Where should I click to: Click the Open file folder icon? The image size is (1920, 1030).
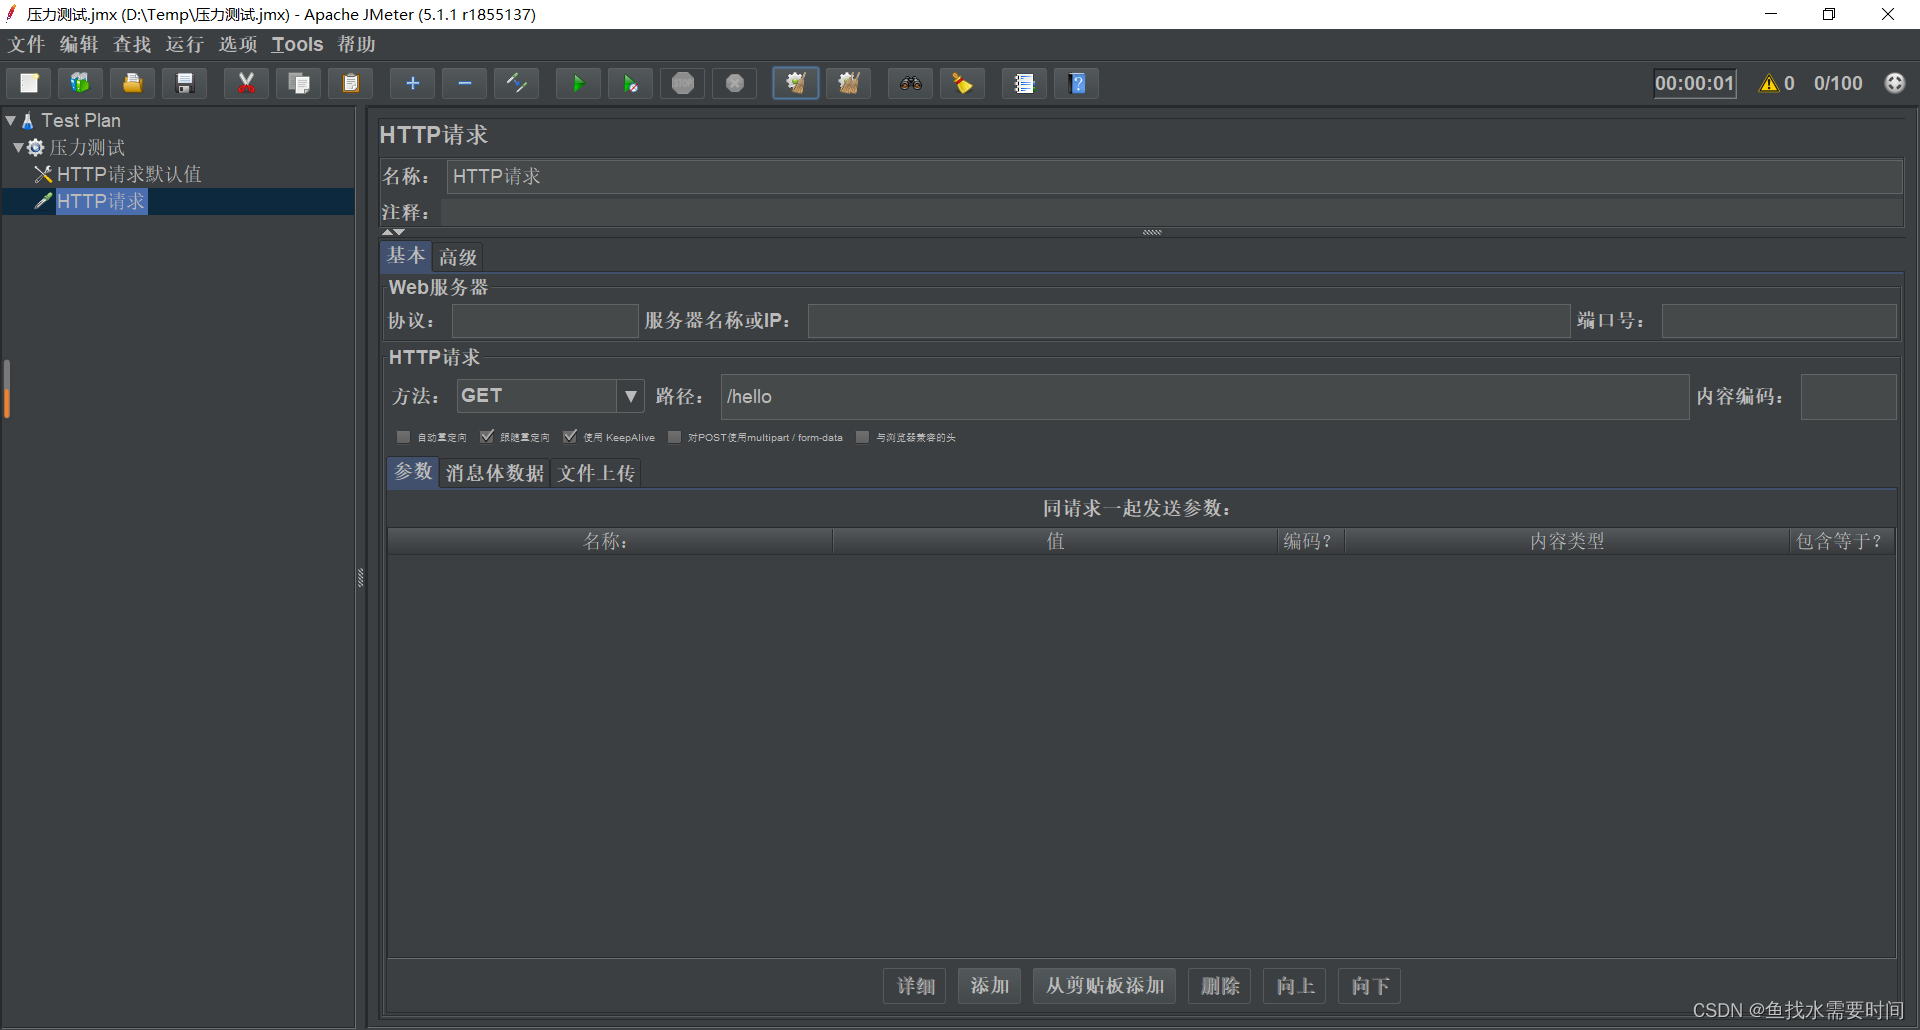coord(132,84)
